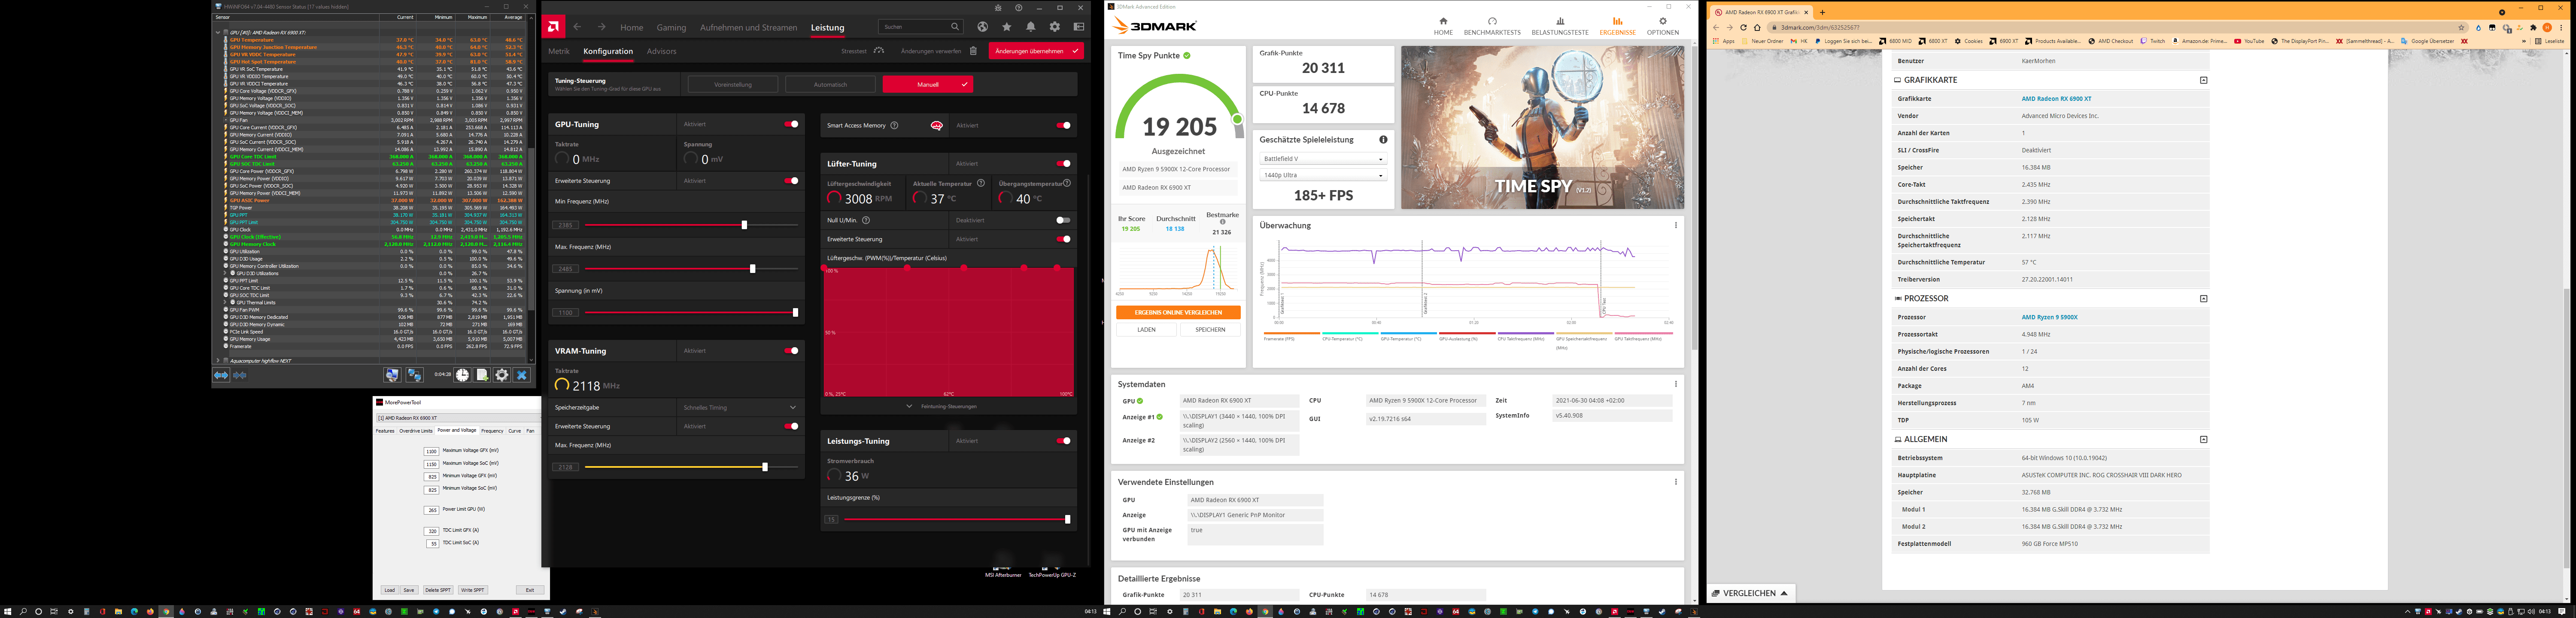Screen dimensions: 2576x618
Task: Click Write SPPT in MorePowerTool
Action: point(473,590)
